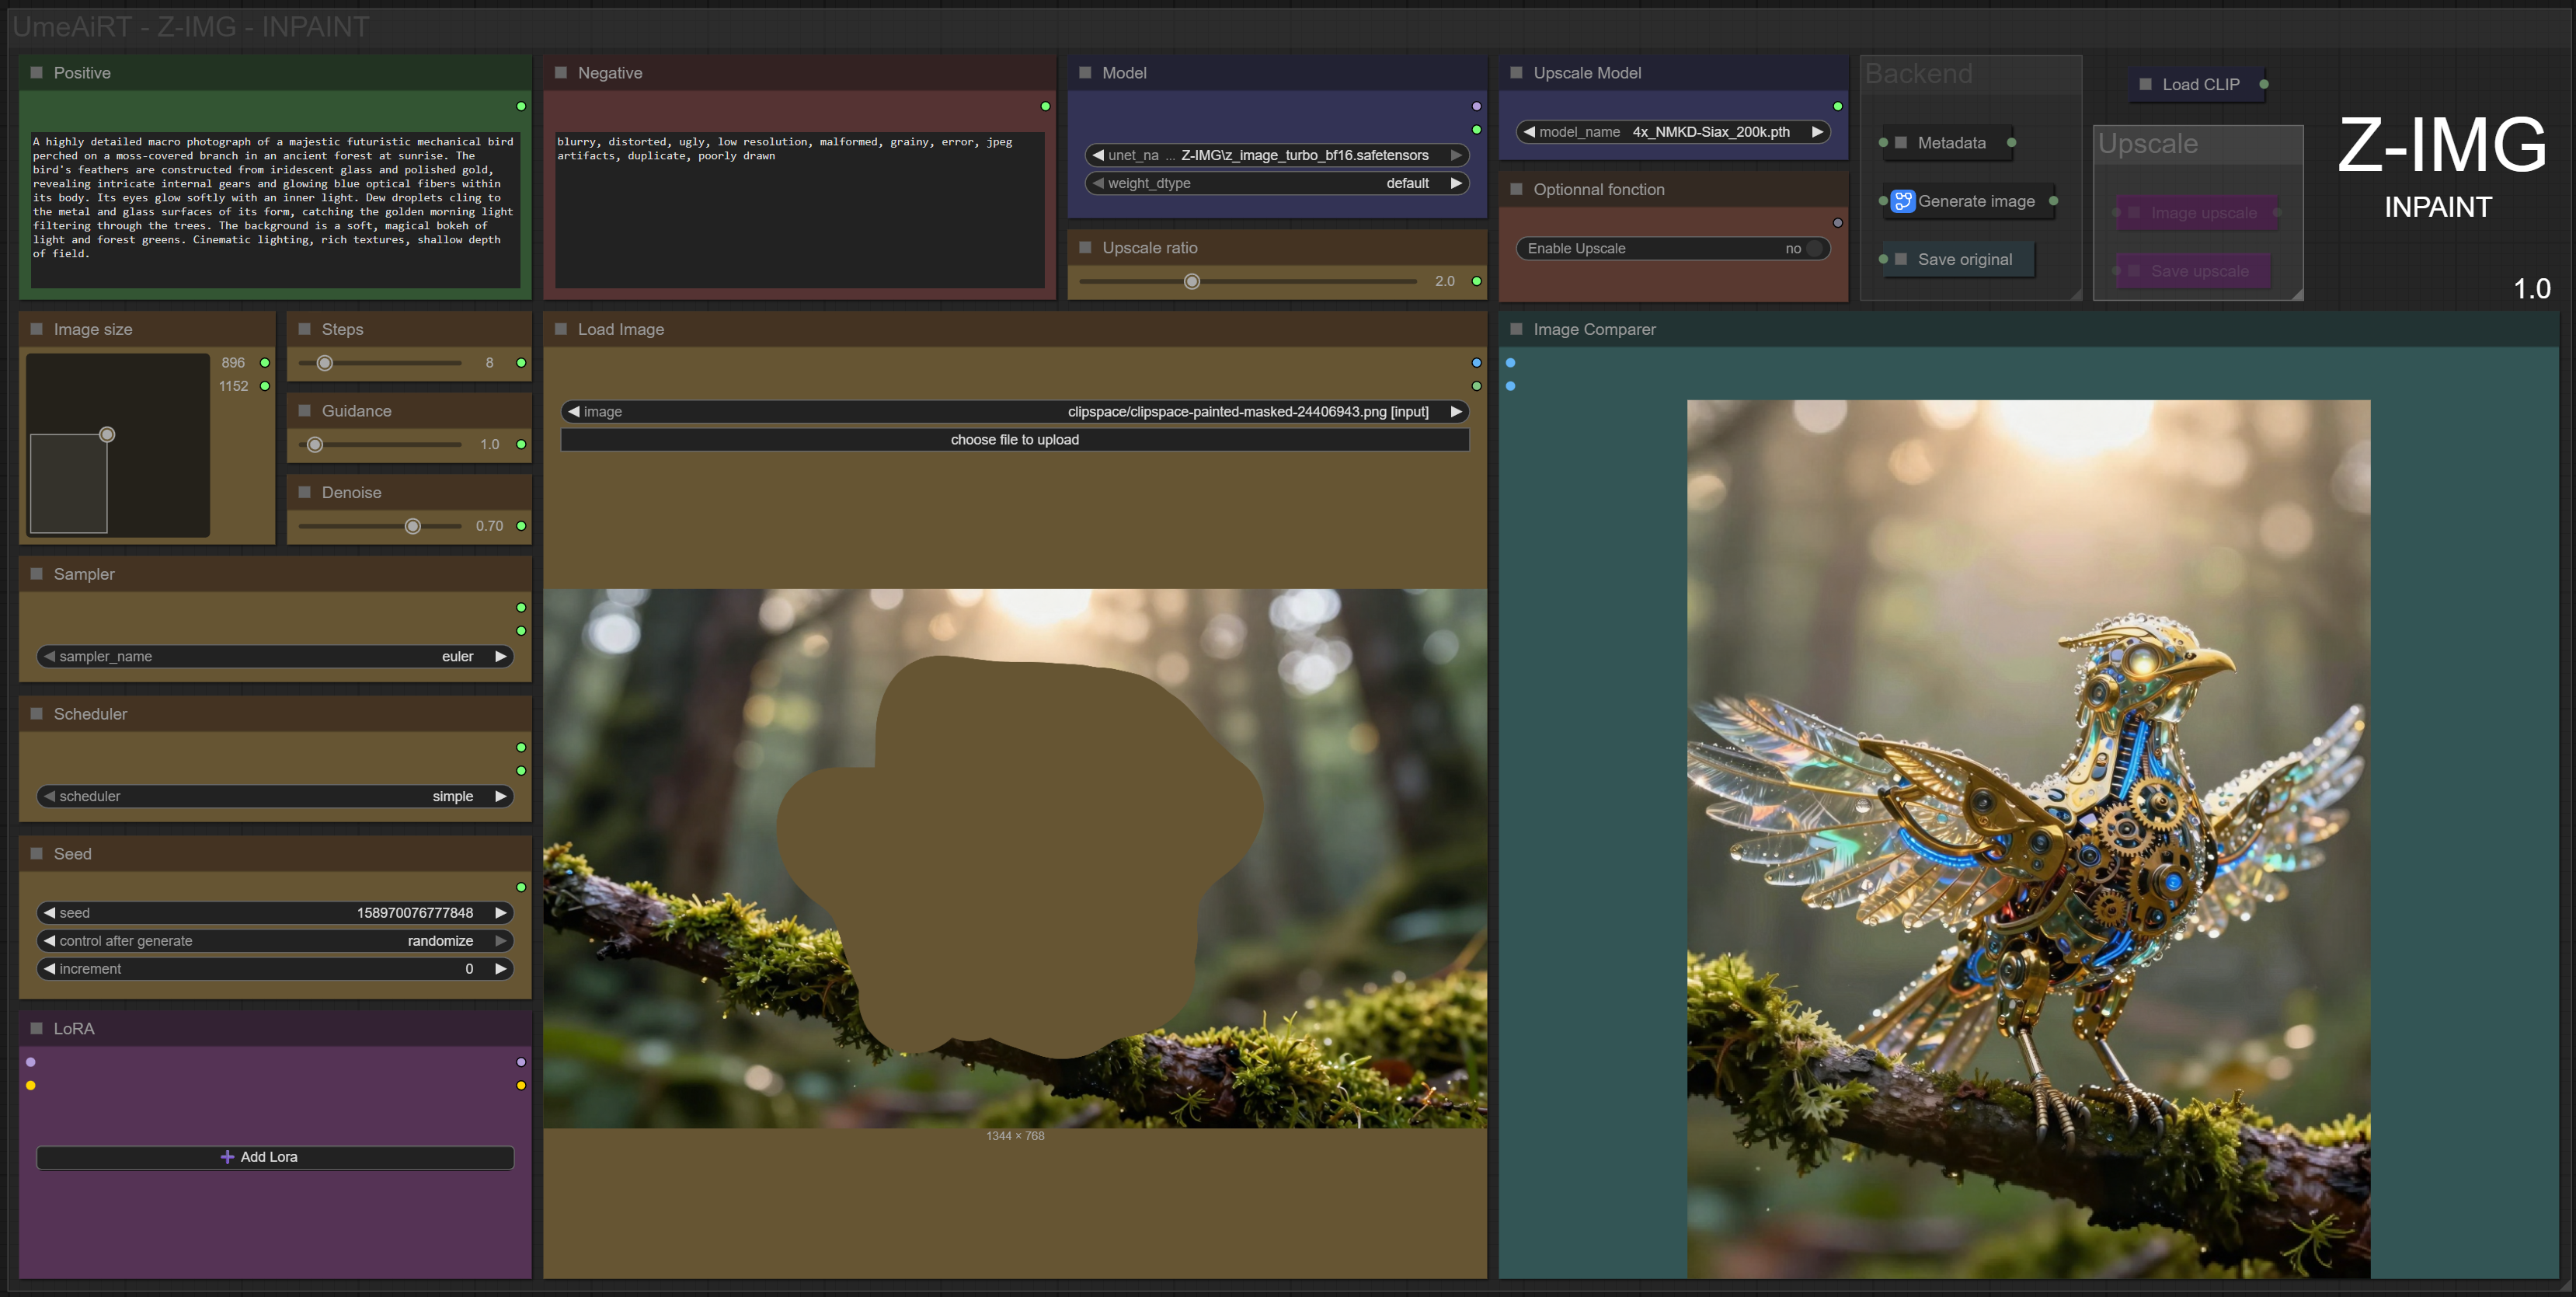This screenshot has width=2576, height=1297.
Task: Click the Generate image blue icon
Action: 1902,201
